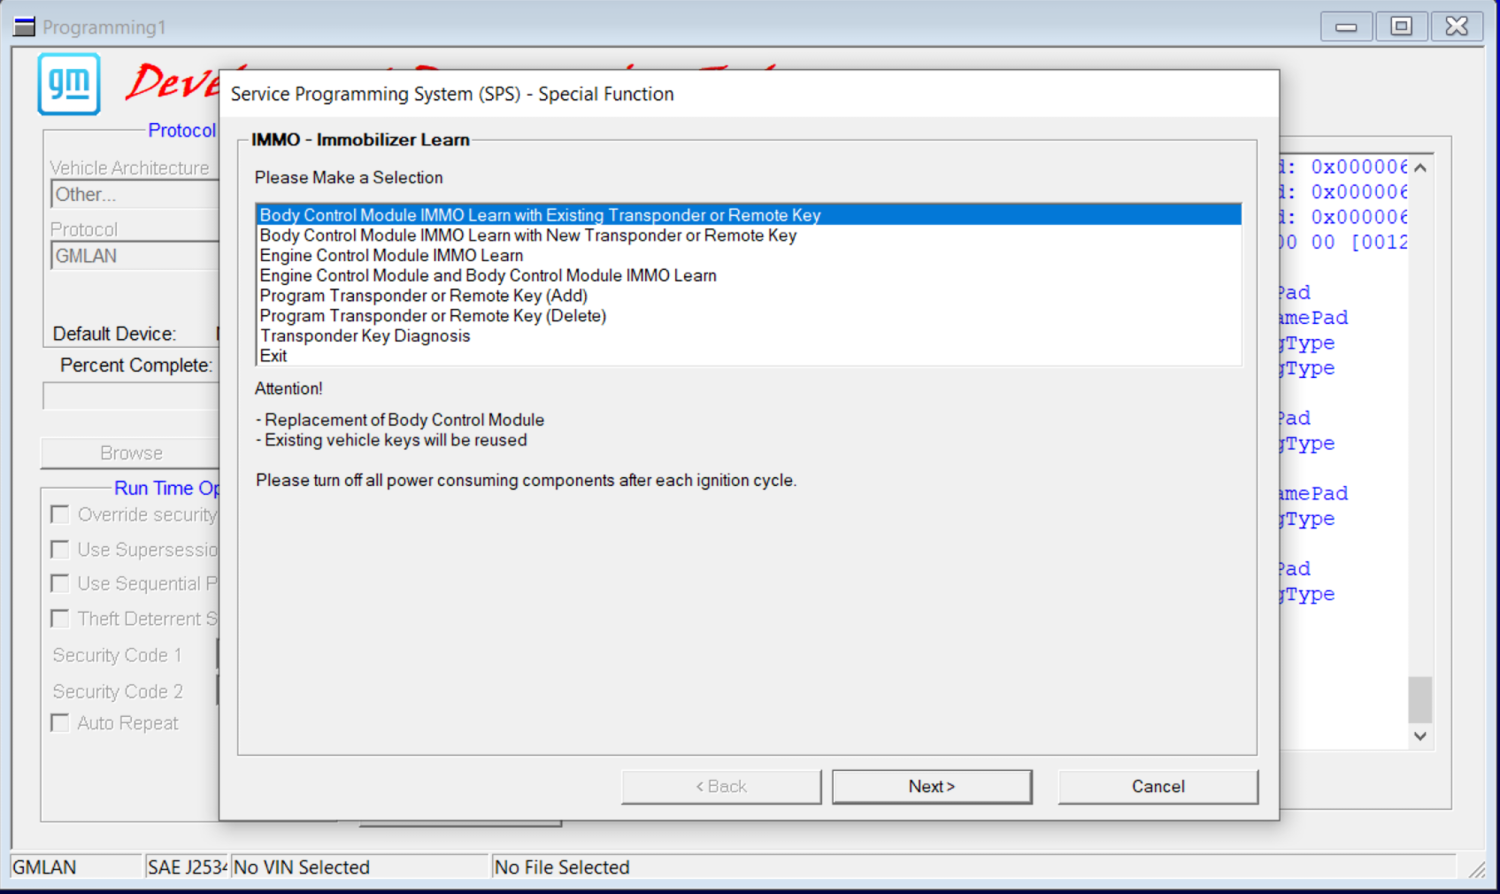Click the Security Code 2 label
This screenshot has width=1500, height=894.
118,691
